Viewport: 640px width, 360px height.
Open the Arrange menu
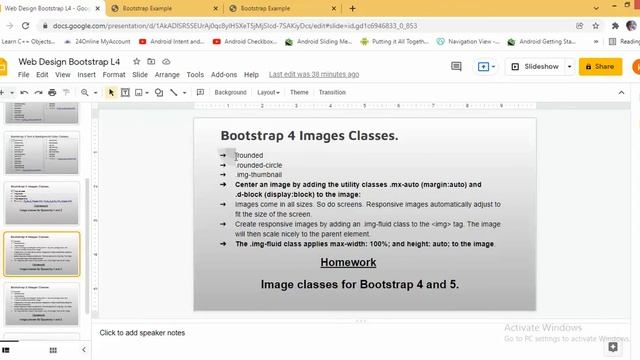[167, 75]
